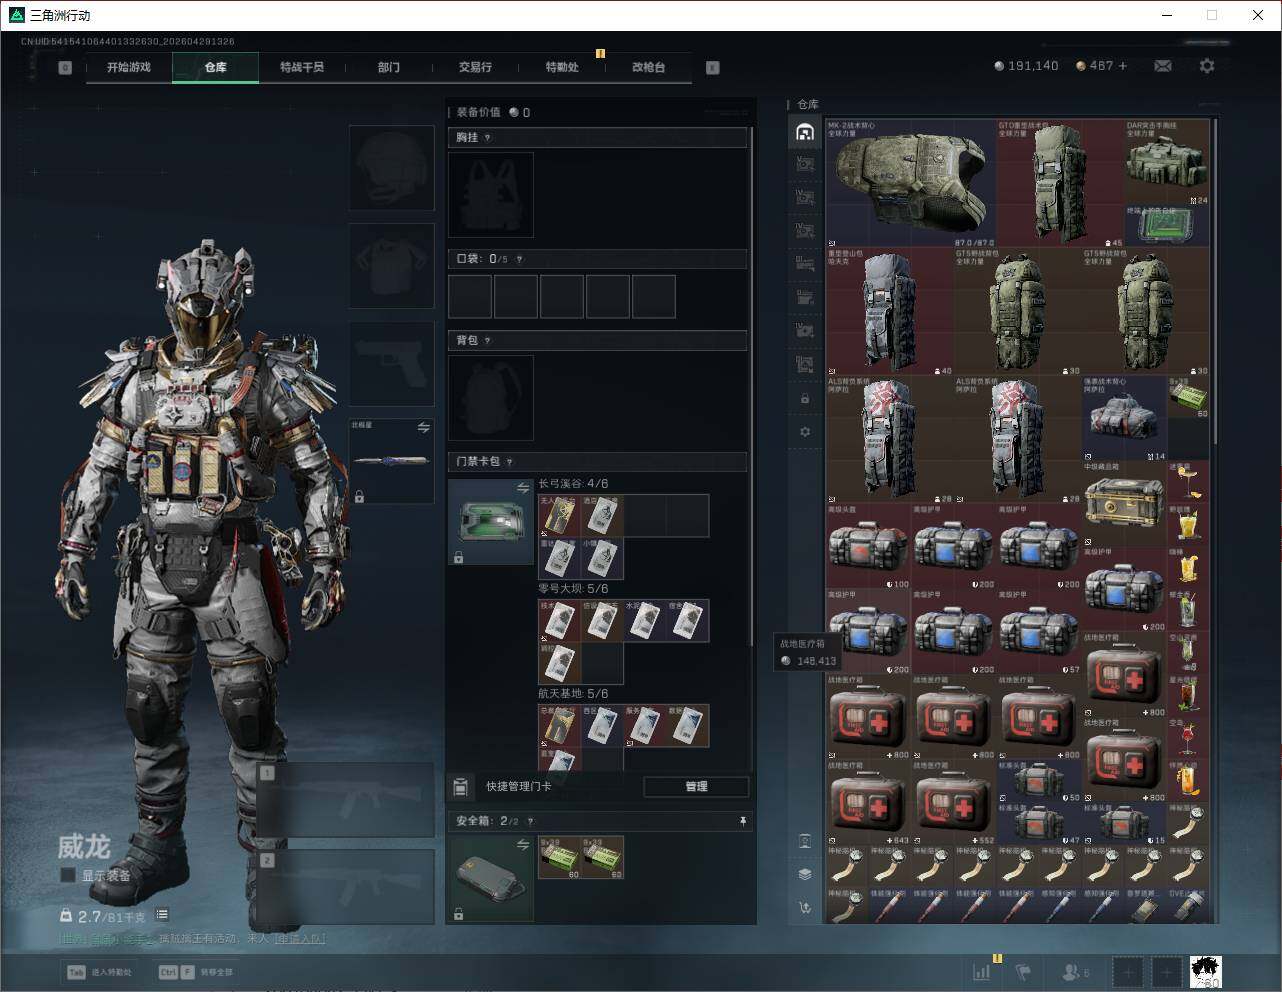Select the main warehouse icon in the sidebar

(805, 132)
